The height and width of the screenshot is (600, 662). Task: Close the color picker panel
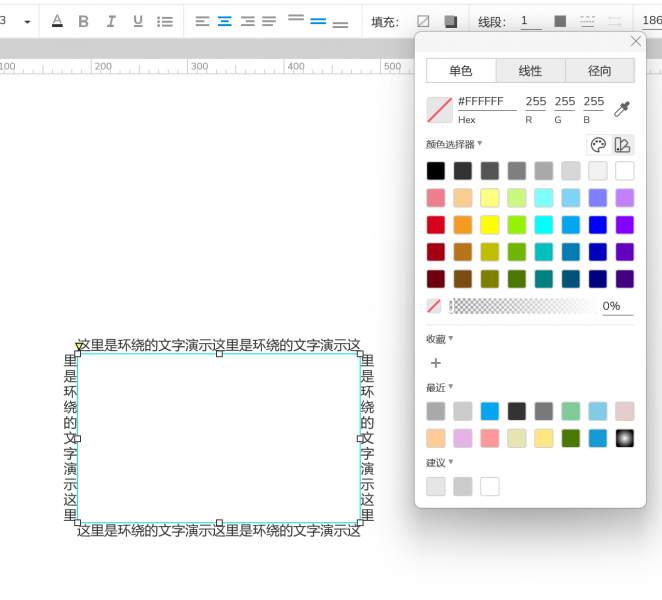pos(635,41)
